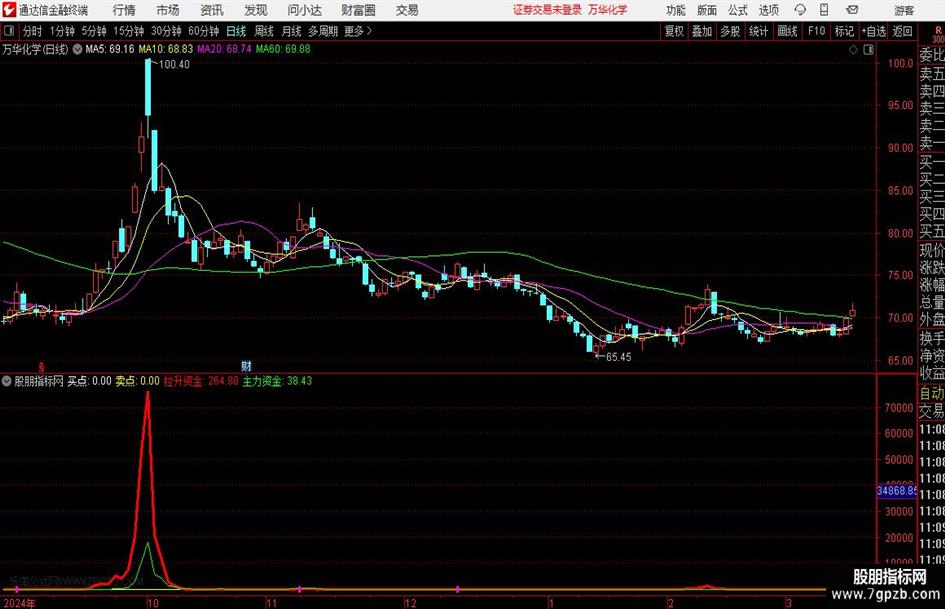Click the 证券交易未登录 login link

[547, 10]
